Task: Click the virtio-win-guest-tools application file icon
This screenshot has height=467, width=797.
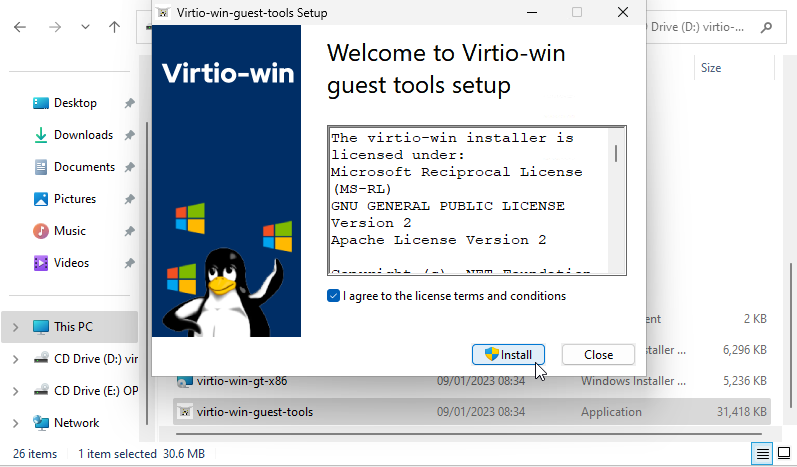Action: (184, 412)
